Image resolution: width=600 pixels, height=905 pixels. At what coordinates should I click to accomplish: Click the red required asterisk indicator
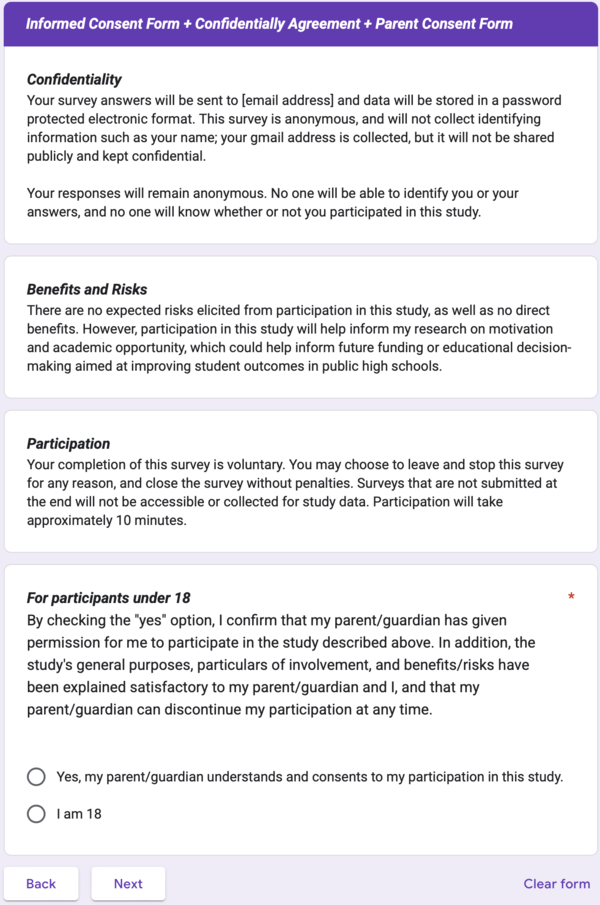(571, 596)
